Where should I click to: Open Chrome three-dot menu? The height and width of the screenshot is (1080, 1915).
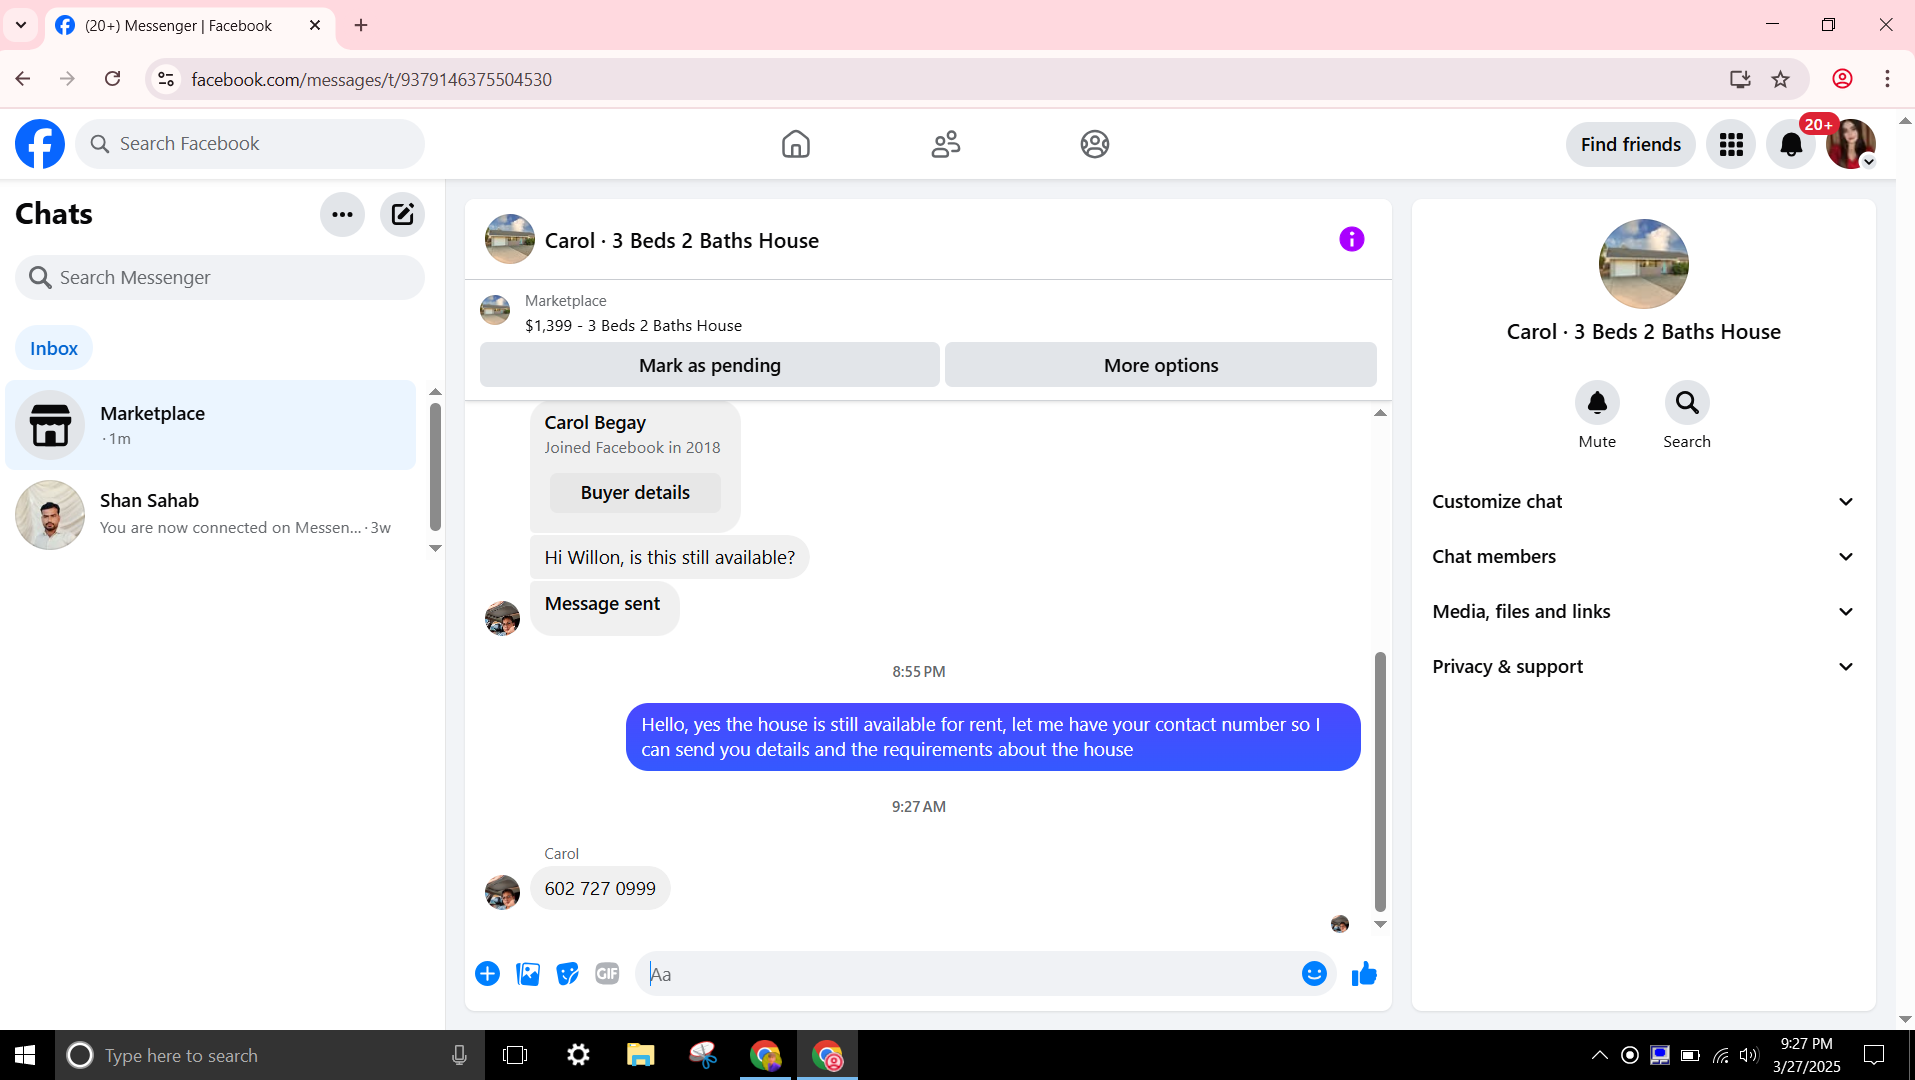1887,79
